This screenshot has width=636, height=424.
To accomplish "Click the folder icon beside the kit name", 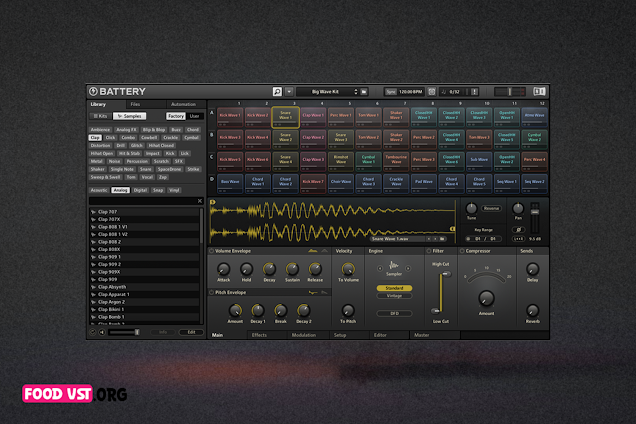I will point(364,92).
